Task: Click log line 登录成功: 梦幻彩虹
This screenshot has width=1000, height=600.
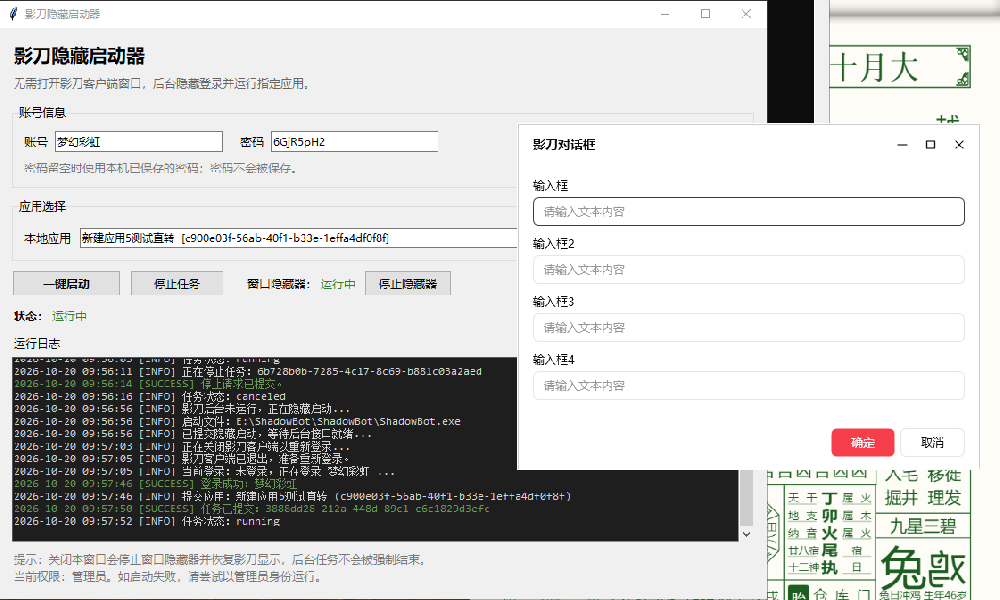Action: tap(156, 483)
